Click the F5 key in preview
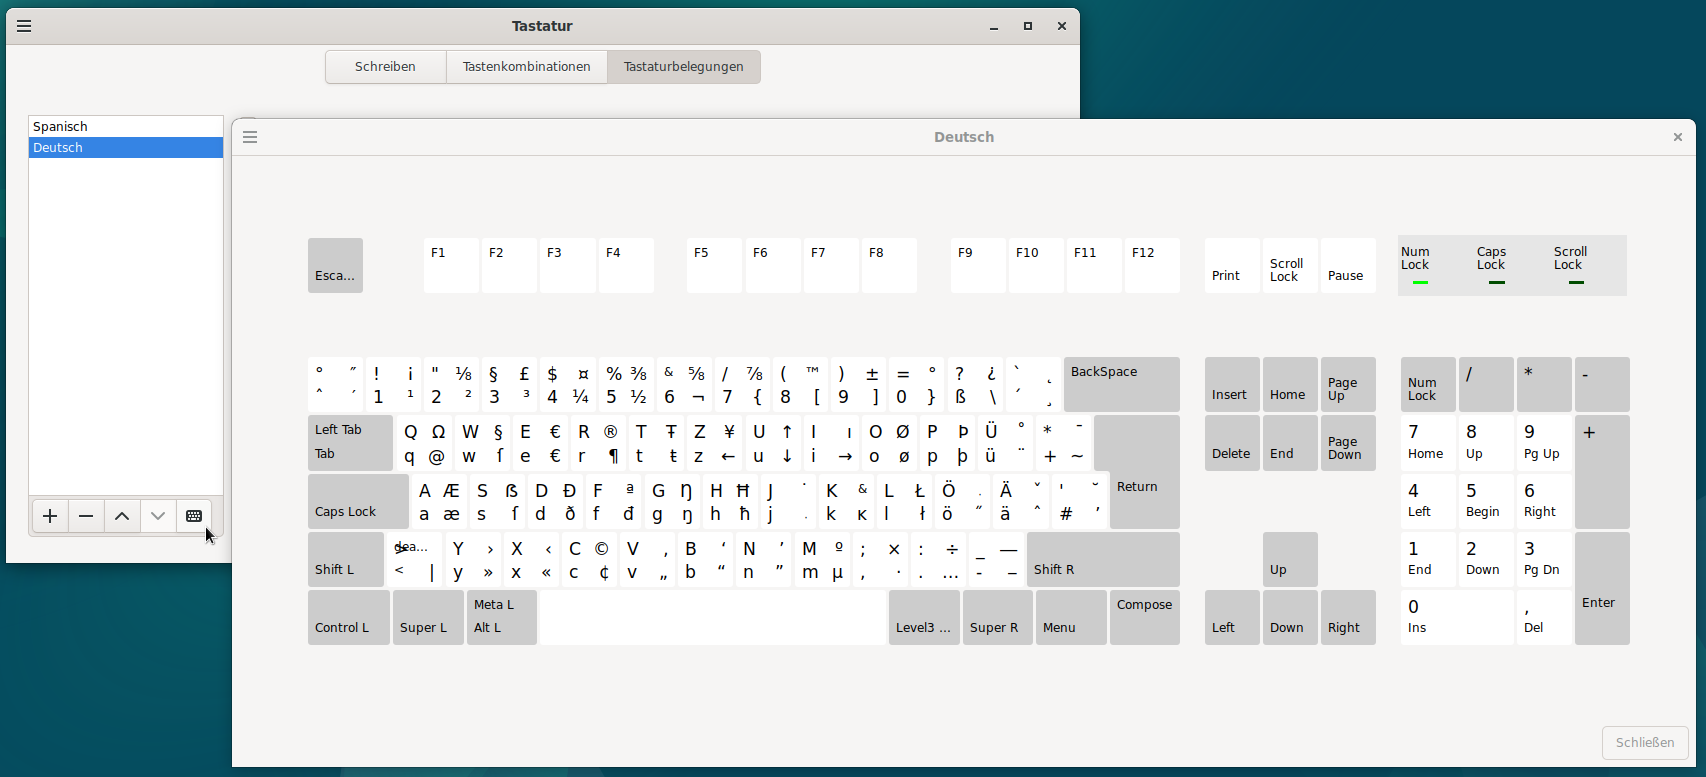 (714, 265)
